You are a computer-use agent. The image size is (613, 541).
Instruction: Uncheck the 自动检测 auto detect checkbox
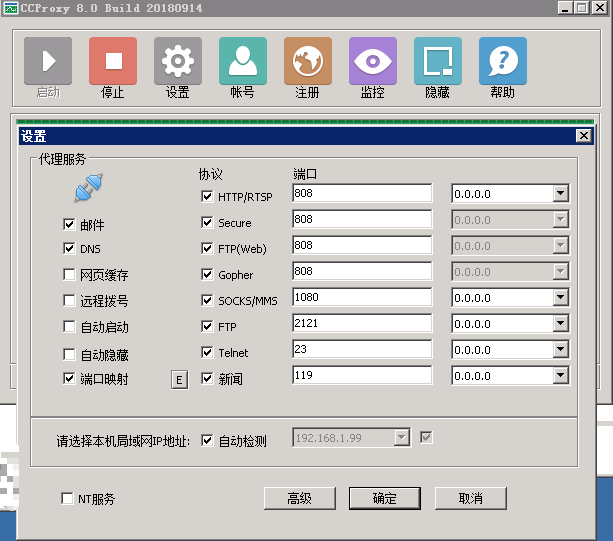tap(207, 441)
